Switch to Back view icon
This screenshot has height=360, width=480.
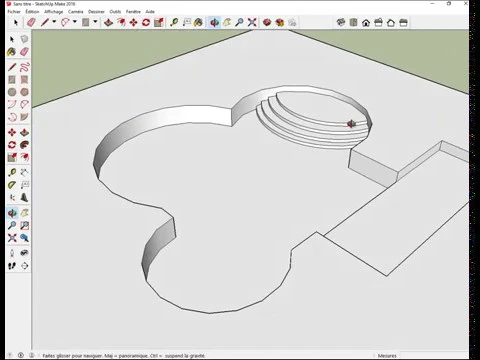[x=391, y=23]
